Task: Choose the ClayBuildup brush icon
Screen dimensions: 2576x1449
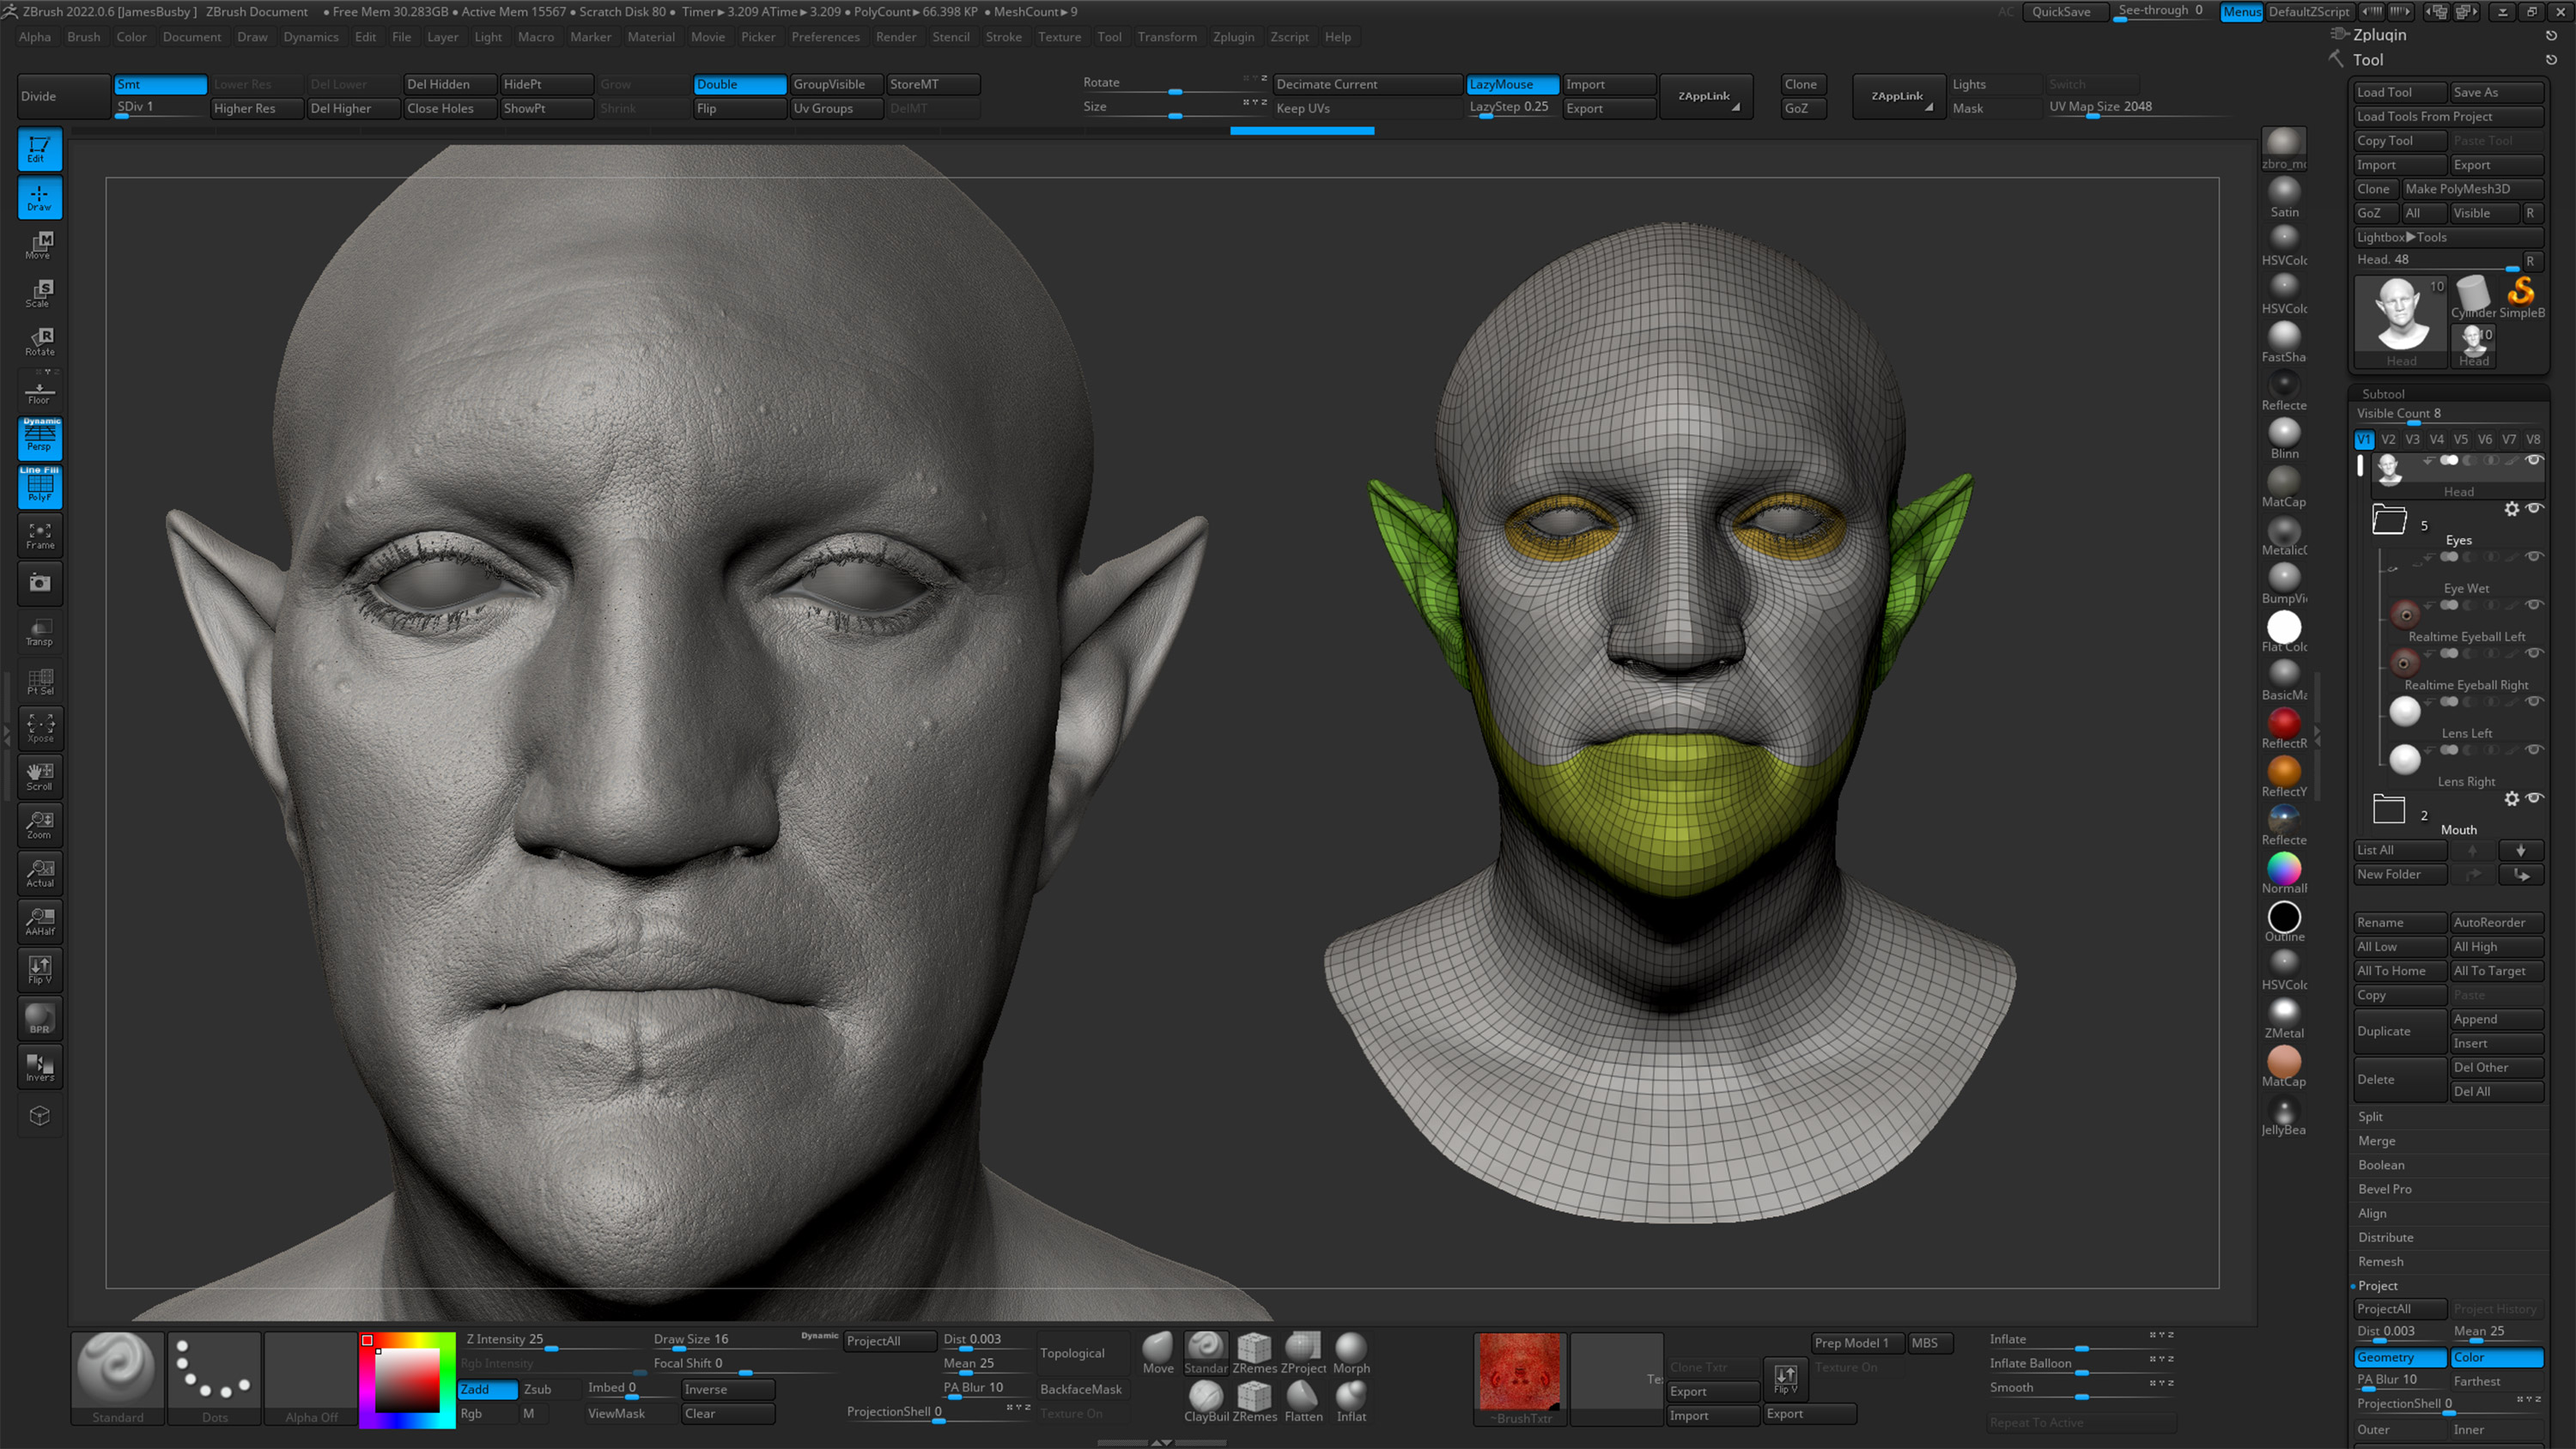Action: pyautogui.click(x=1205, y=1399)
